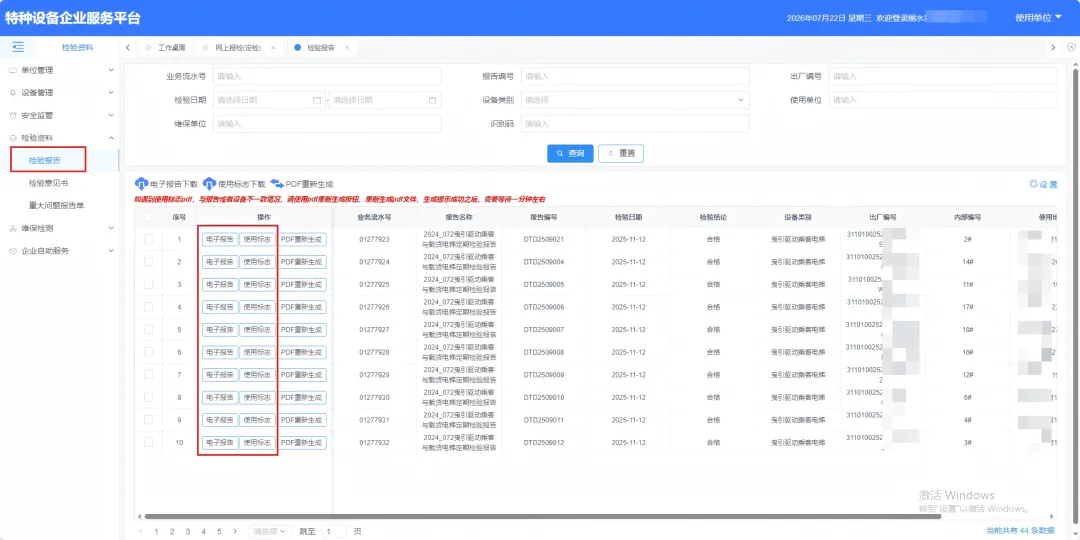1080x540 pixels.
Task: Go to next page with right arrow
Action: [235, 532]
